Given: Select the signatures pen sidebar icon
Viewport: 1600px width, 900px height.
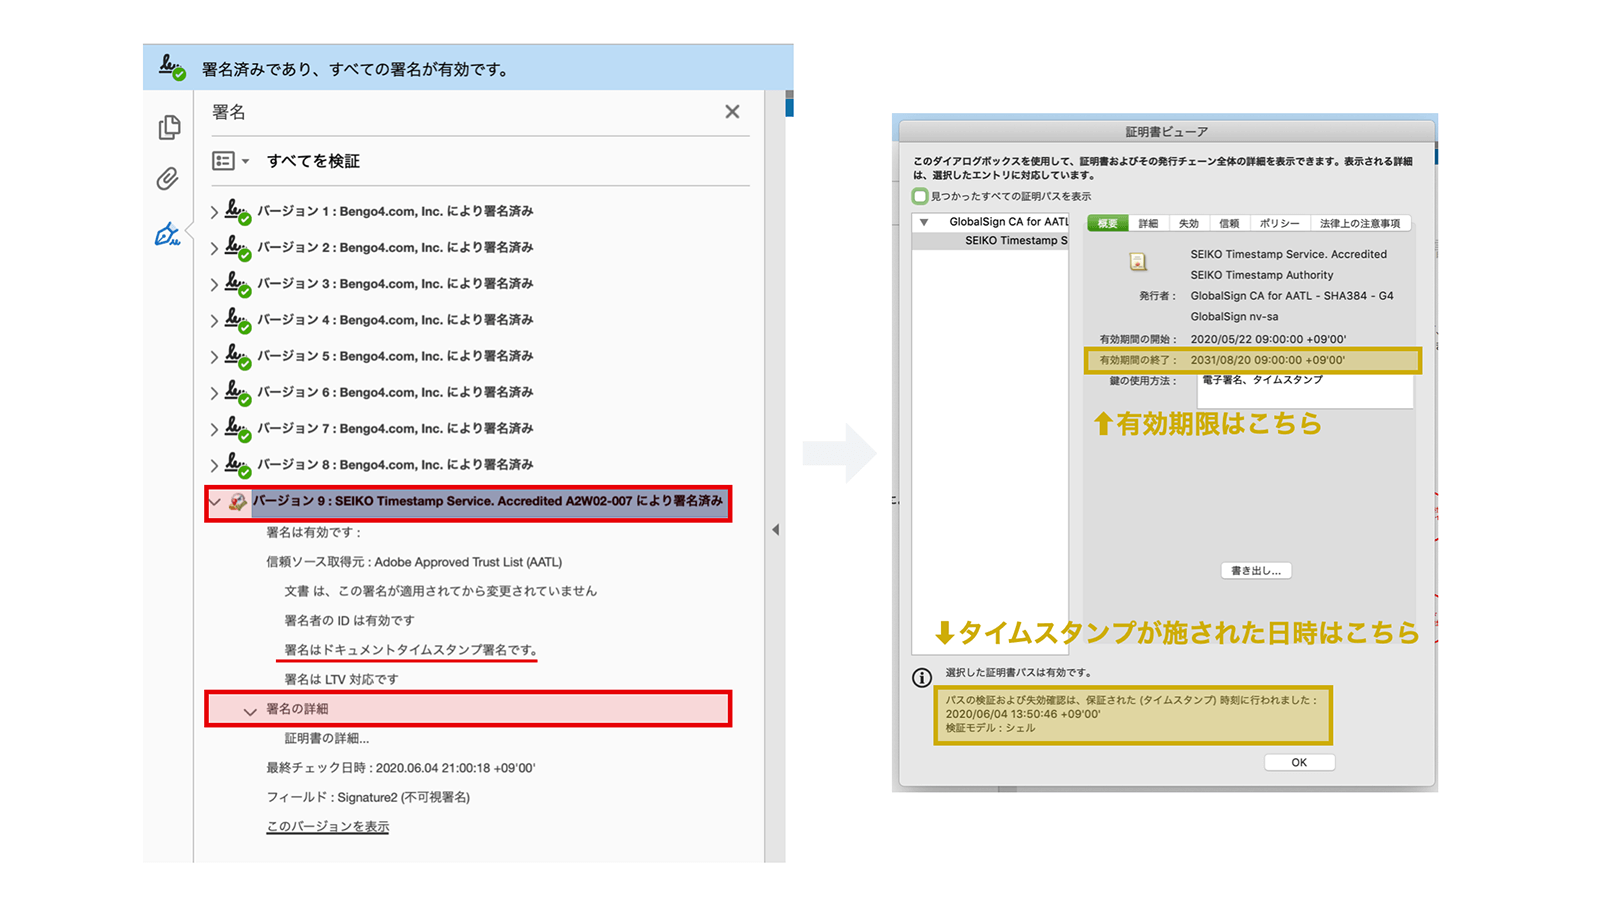Looking at the screenshot, I should tap(167, 234).
